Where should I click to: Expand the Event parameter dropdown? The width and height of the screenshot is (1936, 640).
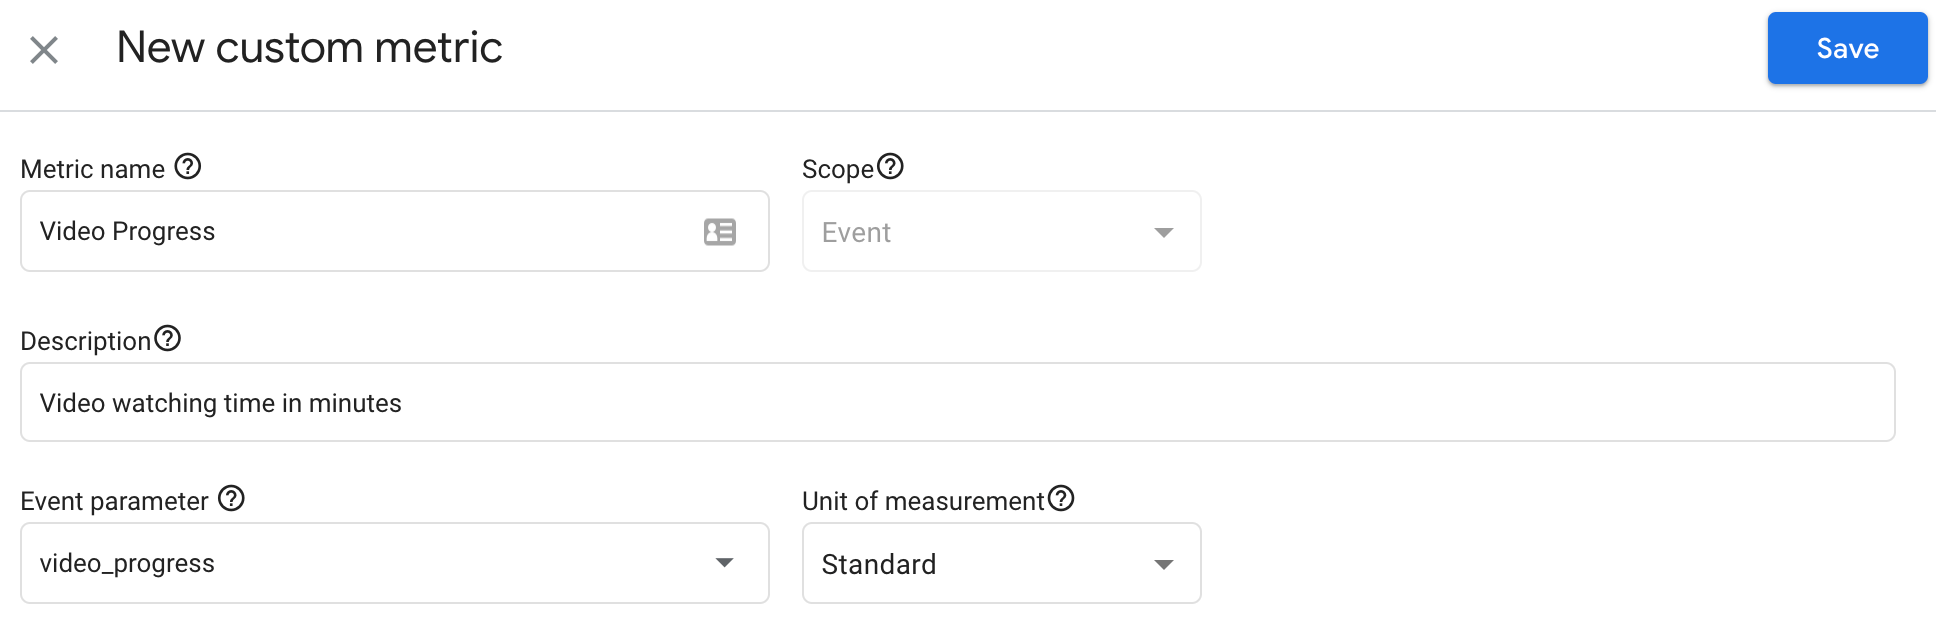[x=395, y=563]
